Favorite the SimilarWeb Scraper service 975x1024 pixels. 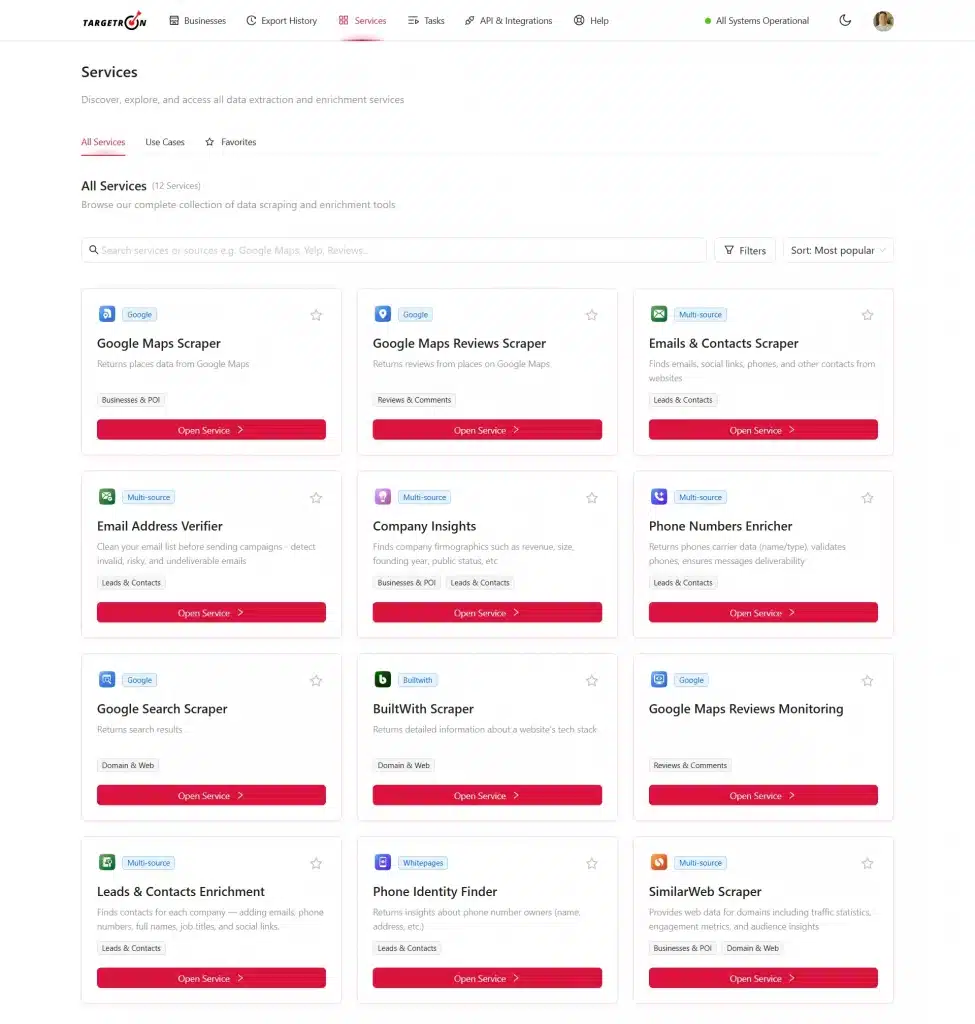[867, 863]
